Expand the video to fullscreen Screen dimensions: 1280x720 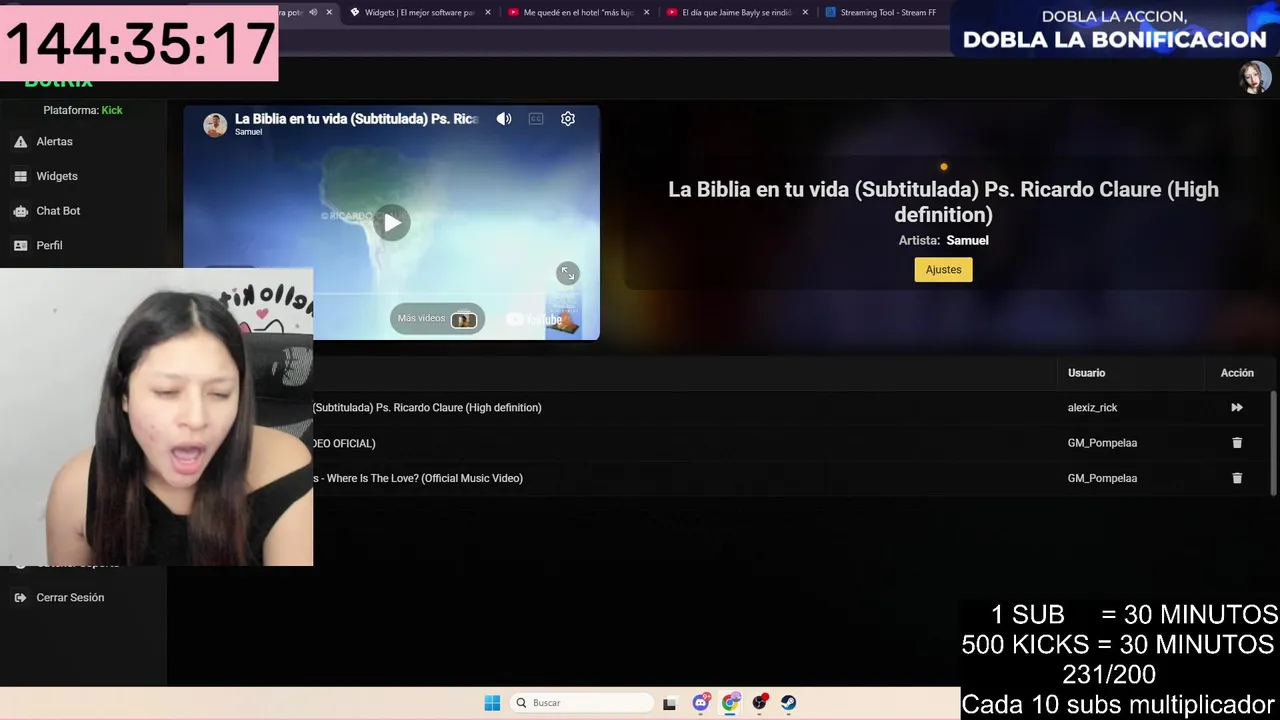point(567,273)
